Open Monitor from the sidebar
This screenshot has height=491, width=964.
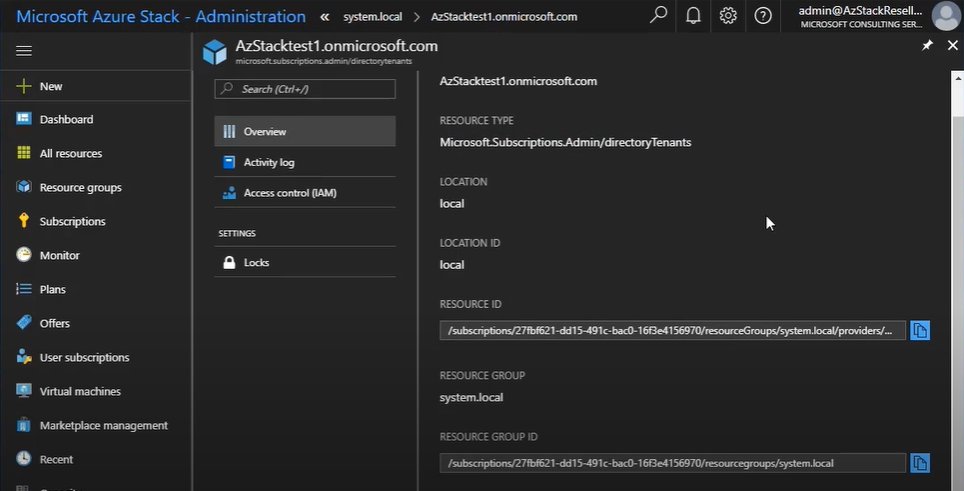coord(60,255)
